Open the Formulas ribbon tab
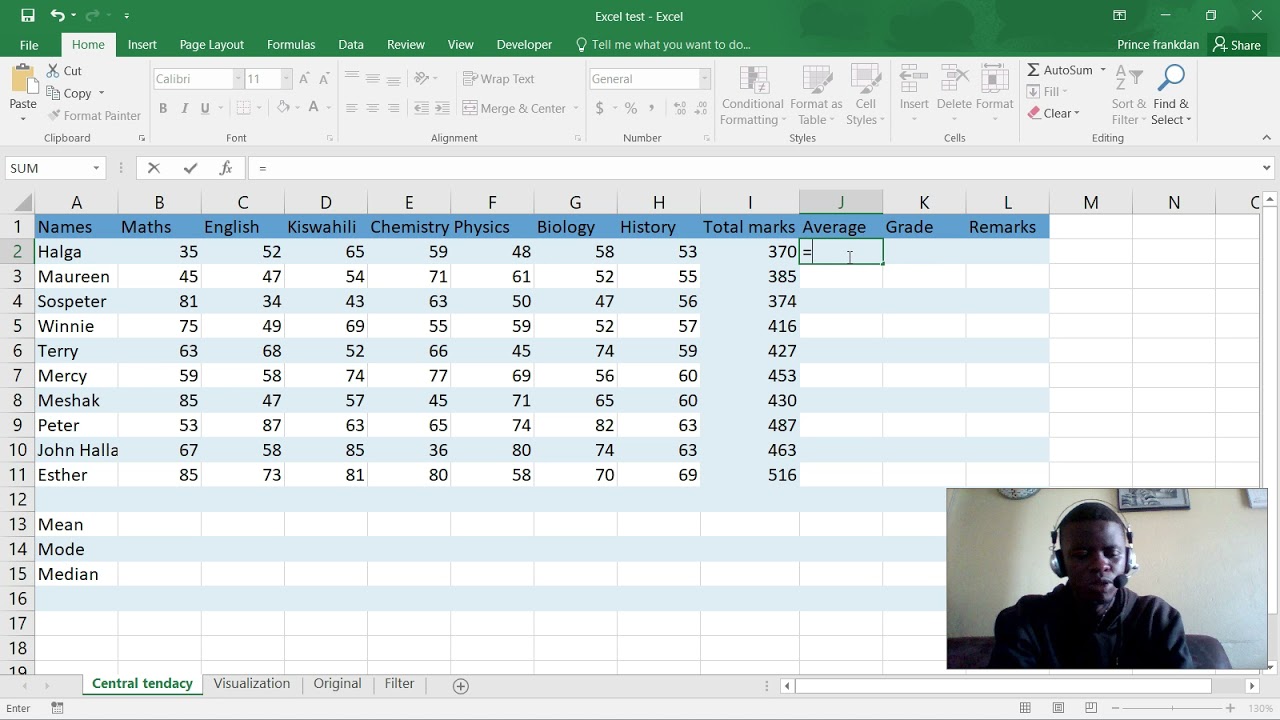This screenshot has width=1280, height=720. (x=291, y=45)
